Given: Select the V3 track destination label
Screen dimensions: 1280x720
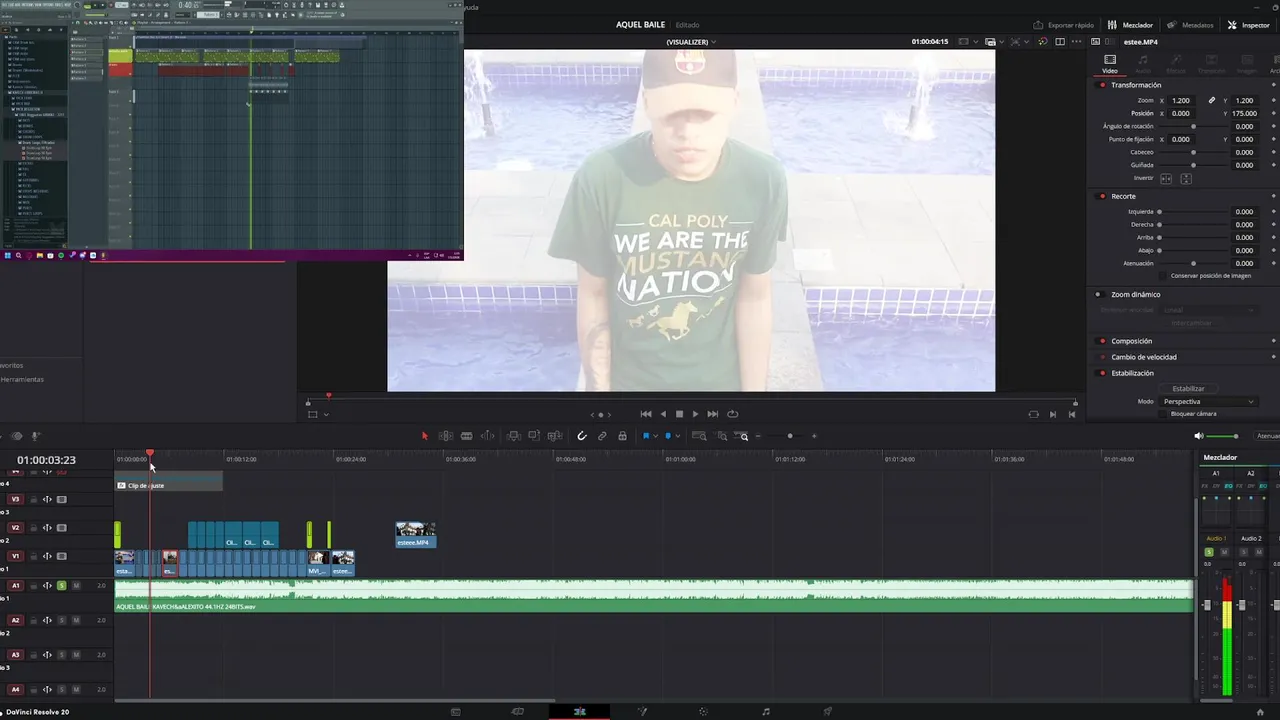Looking at the screenshot, I should click(15, 499).
